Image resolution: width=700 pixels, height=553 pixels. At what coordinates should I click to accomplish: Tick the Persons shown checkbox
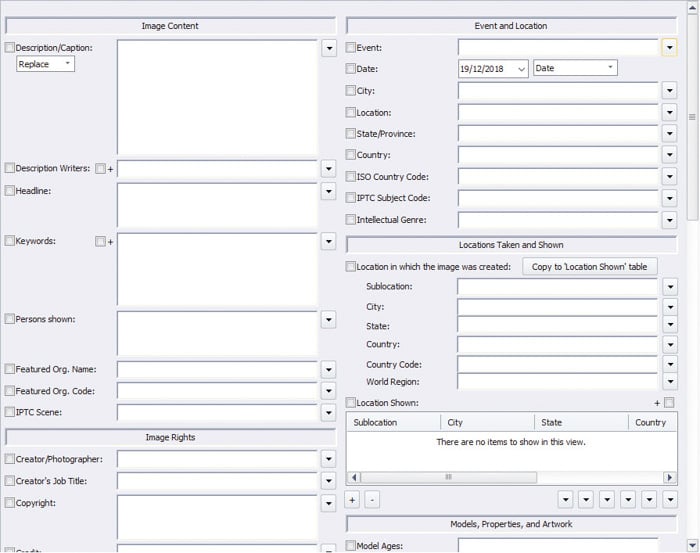(x=9, y=319)
